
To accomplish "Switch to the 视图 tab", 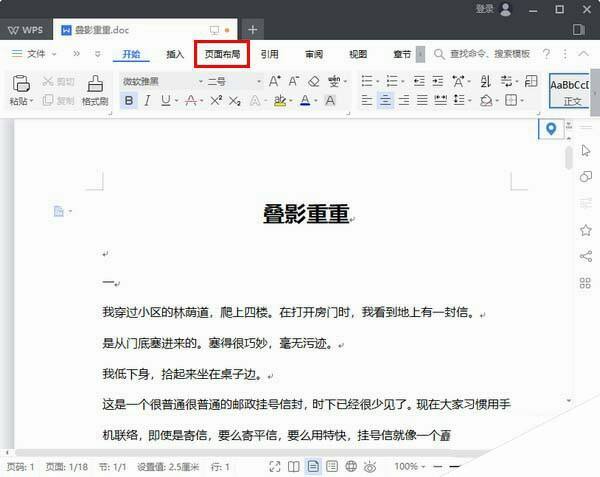I will (358, 54).
